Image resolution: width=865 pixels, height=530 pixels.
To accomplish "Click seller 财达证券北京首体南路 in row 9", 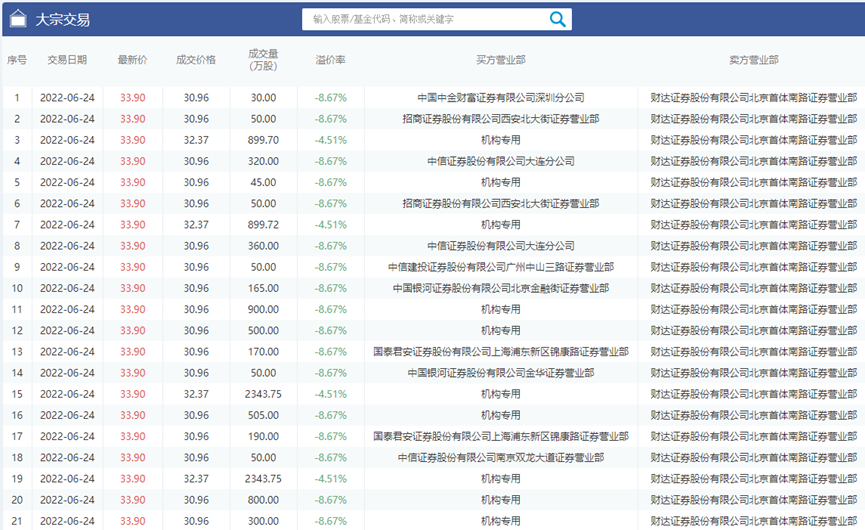I will pyautogui.click(x=754, y=267).
